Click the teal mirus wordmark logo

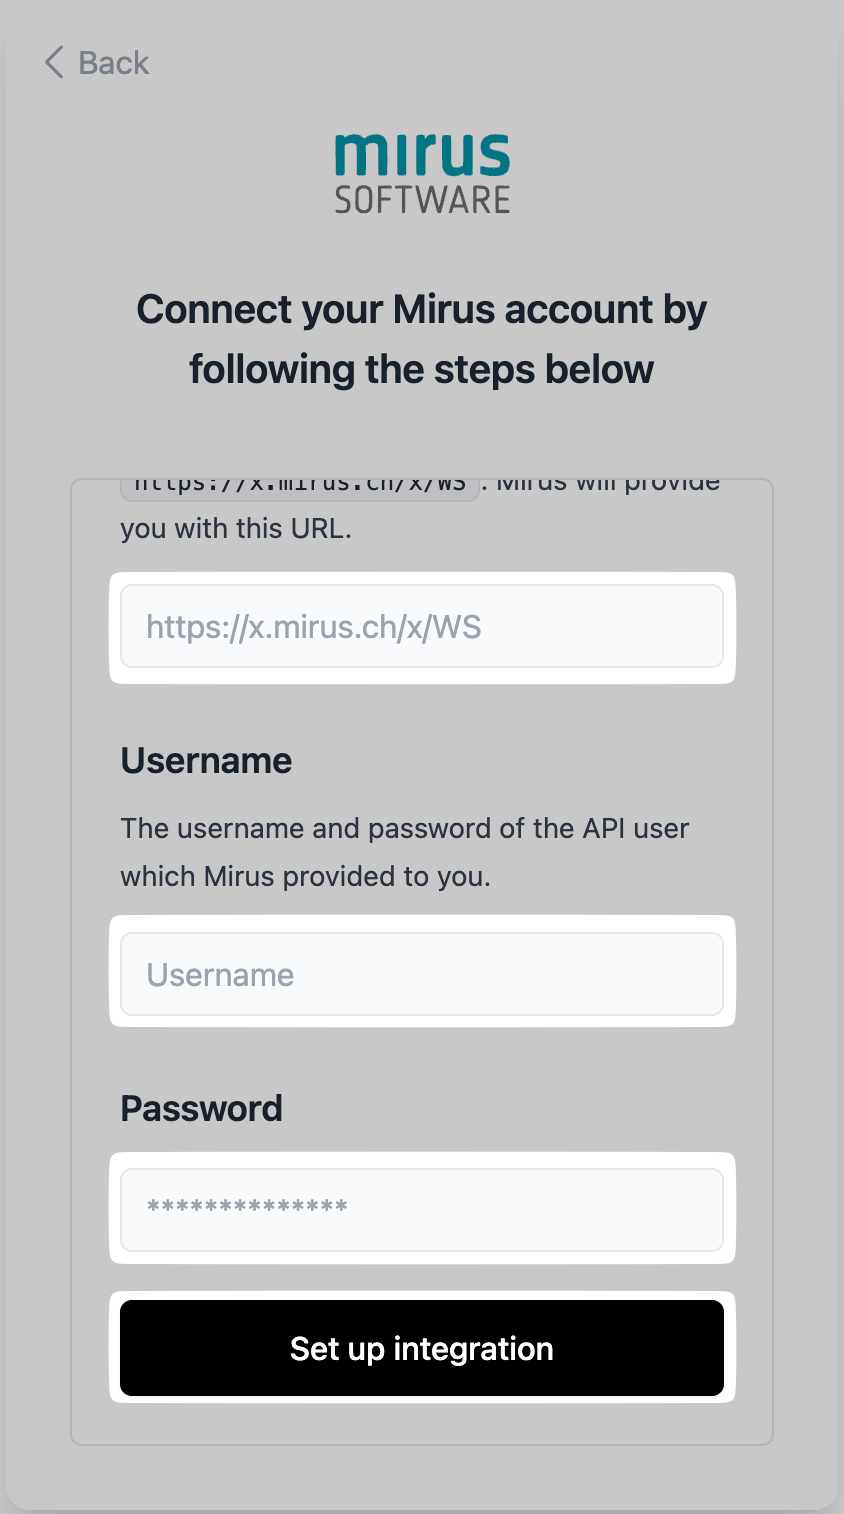(x=422, y=155)
